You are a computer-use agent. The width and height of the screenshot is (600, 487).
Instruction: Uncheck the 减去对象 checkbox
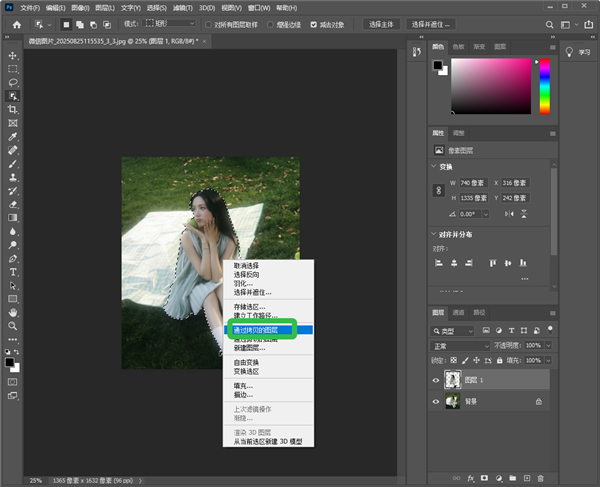click(314, 23)
